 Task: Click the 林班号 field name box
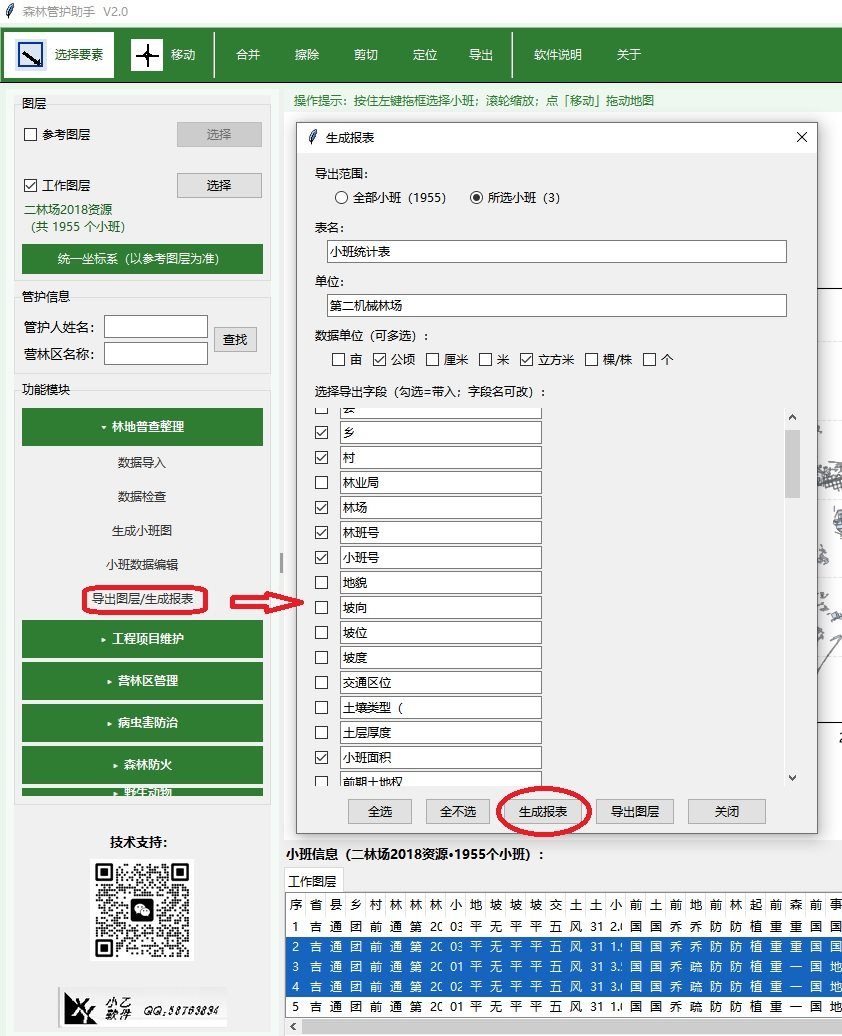[441, 533]
